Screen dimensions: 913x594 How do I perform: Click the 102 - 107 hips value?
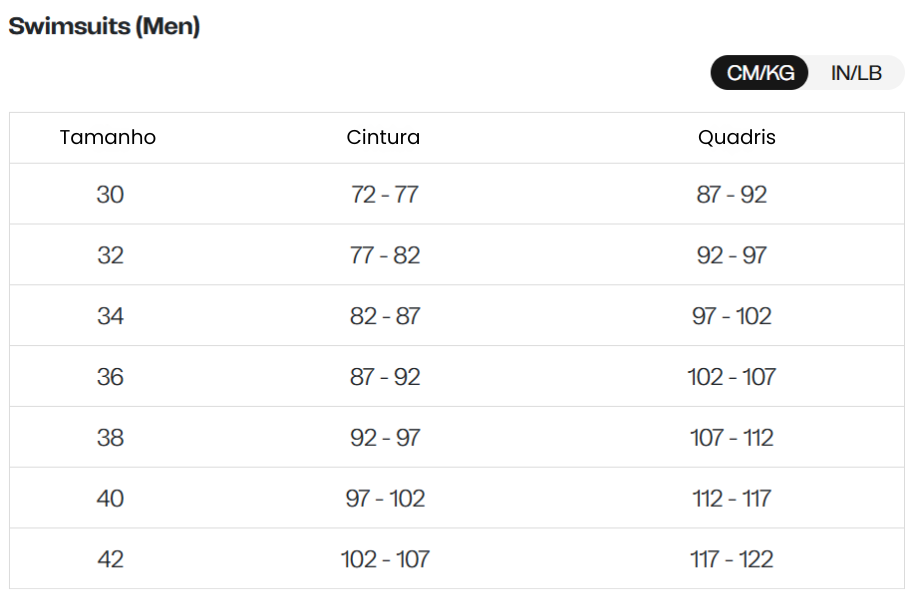tap(731, 377)
